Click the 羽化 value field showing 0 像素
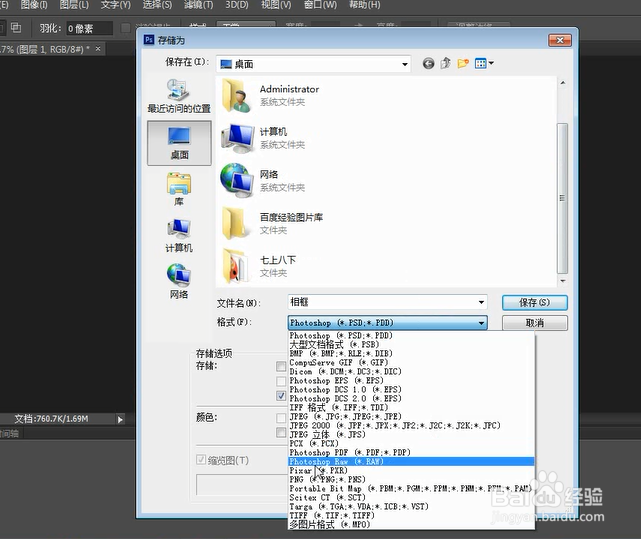This screenshot has height=539, width=641. (x=90, y=28)
